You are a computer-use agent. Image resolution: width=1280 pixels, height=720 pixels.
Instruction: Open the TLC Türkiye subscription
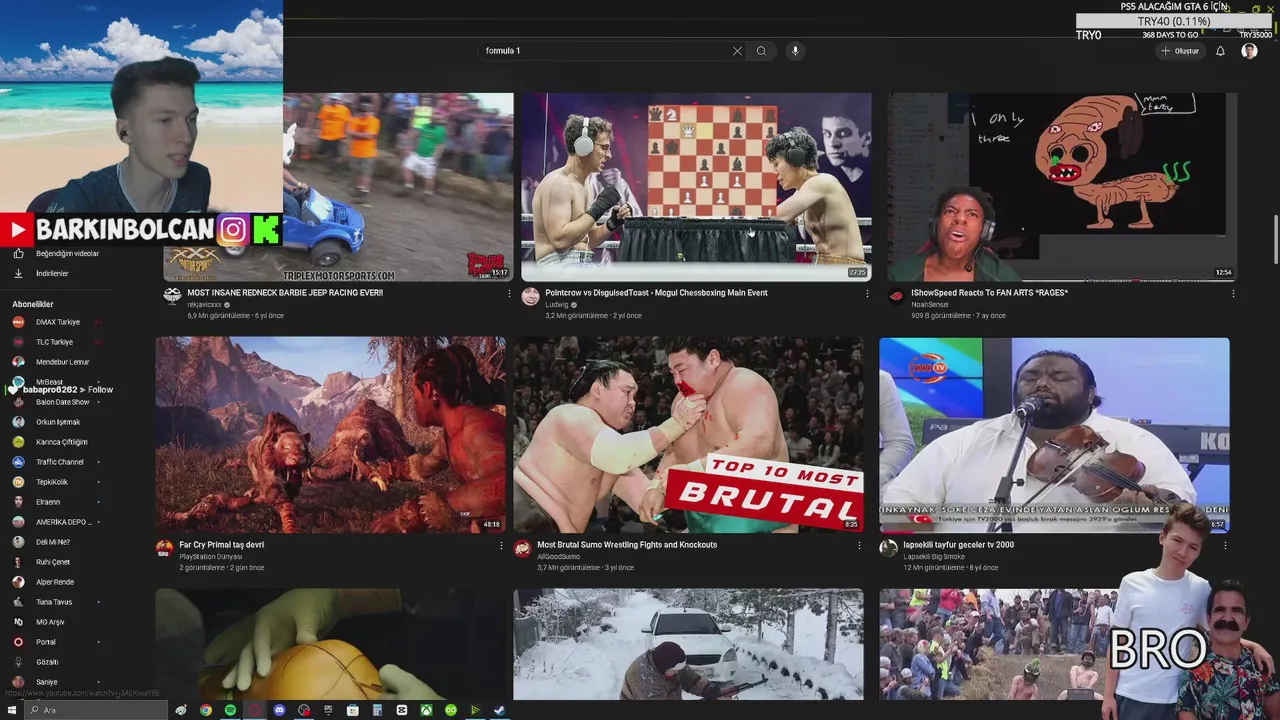(x=54, y=342)
